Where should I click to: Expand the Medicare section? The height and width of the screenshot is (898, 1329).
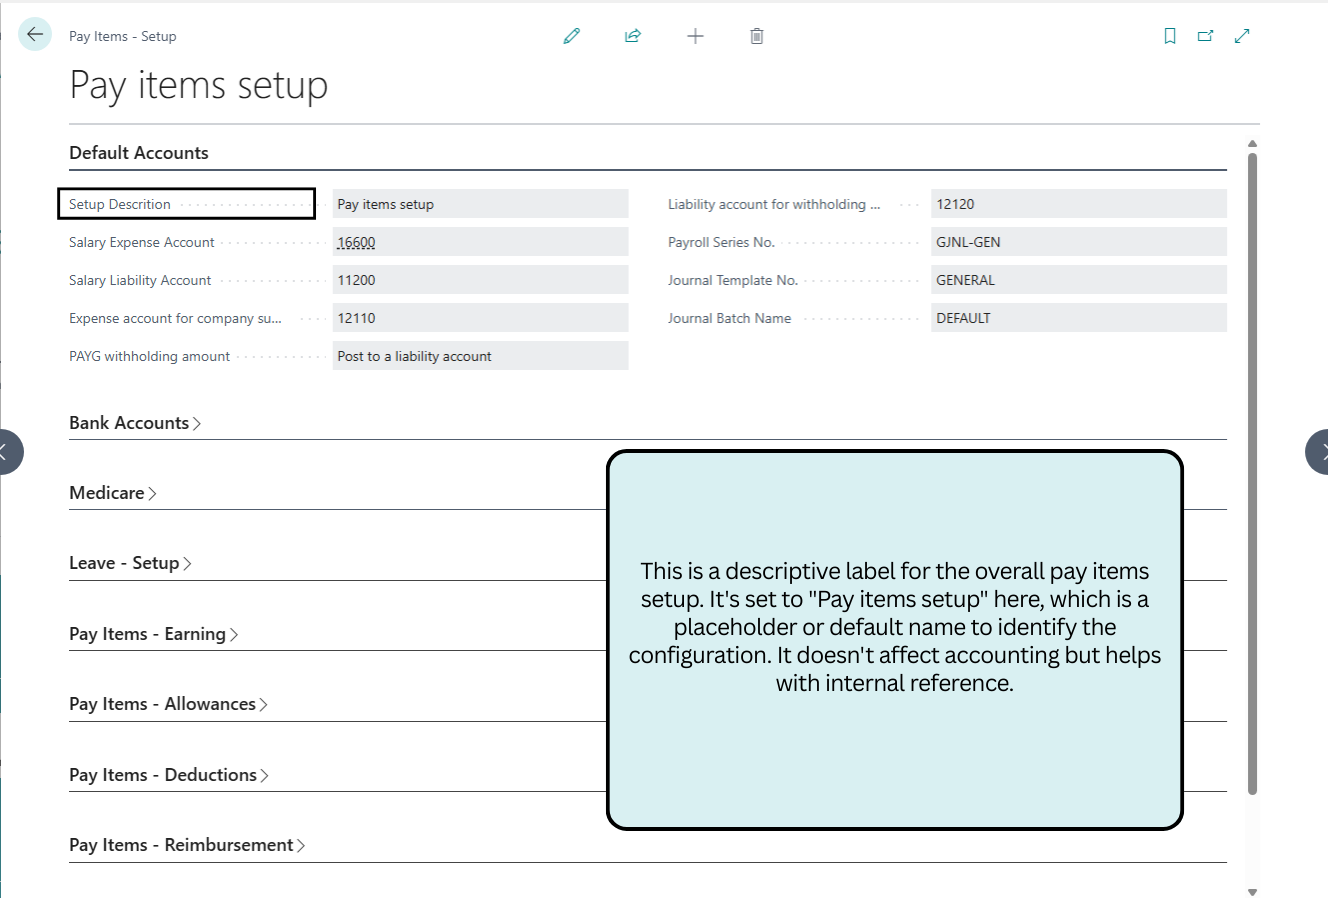click(x=112, y=493)
